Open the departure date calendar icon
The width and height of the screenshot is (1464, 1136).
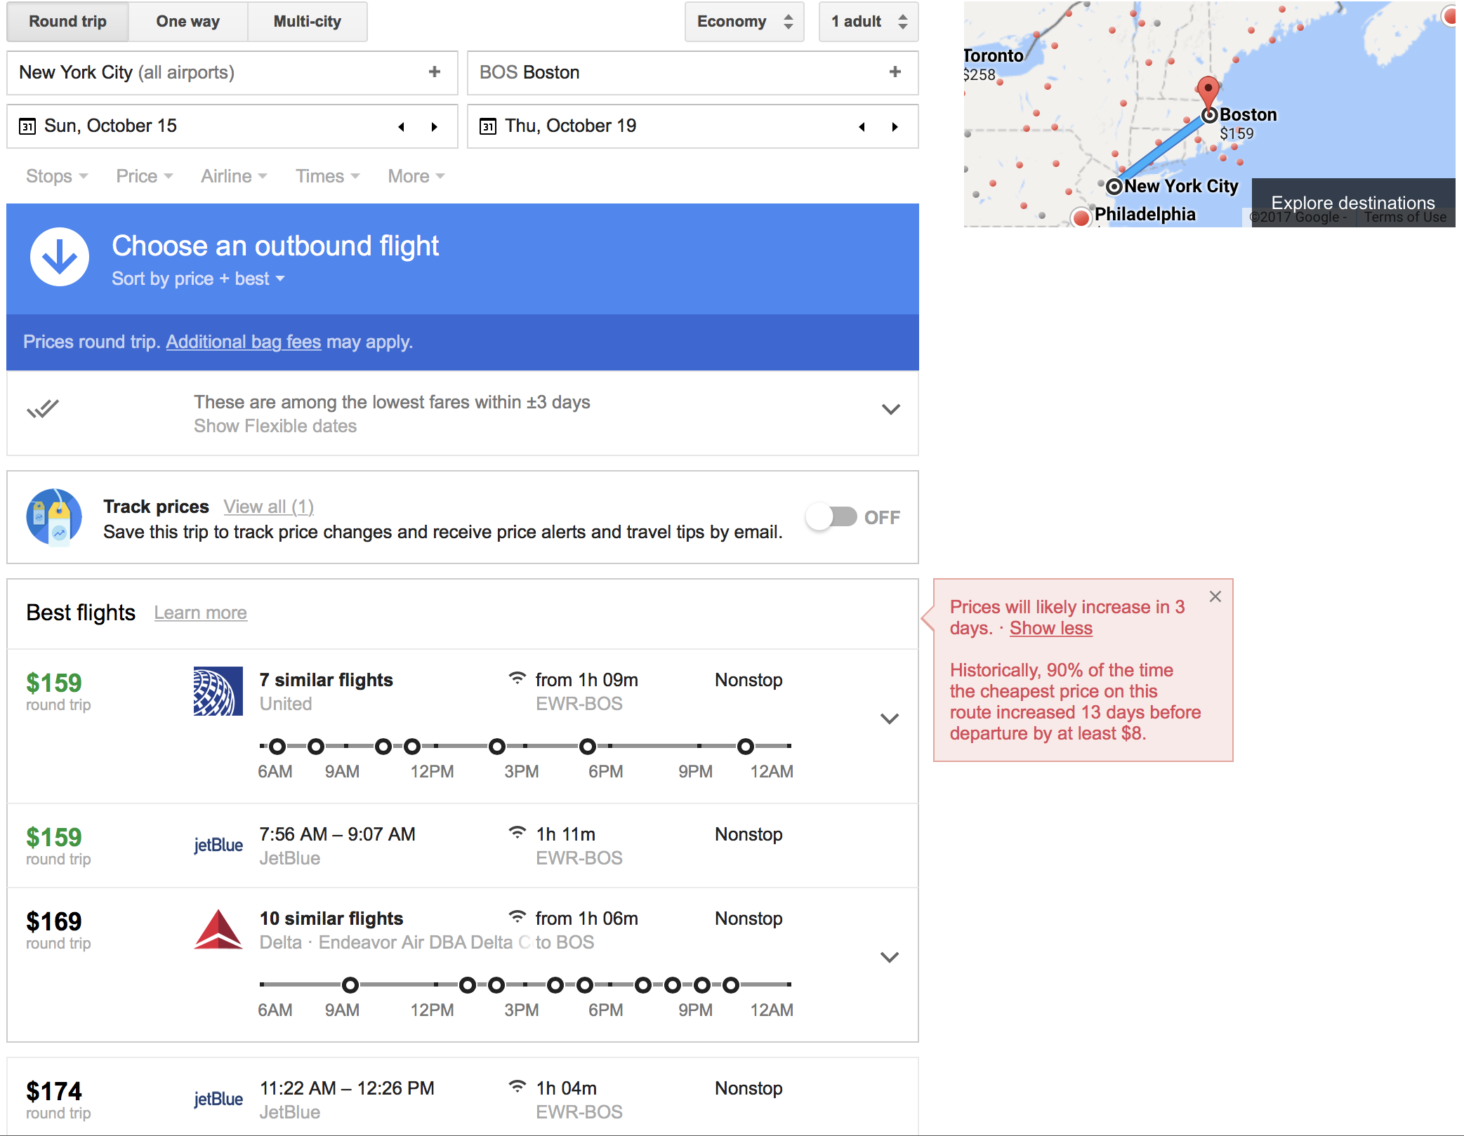[x=27, y=126]
